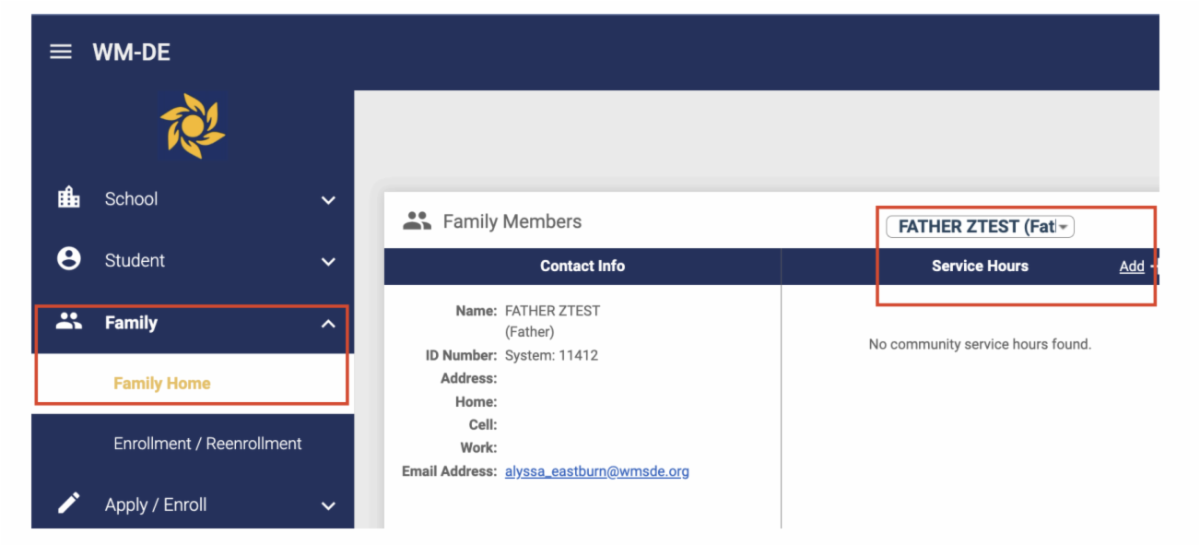1200x546 pixels.
Task: Expand the Apply / Enroll chevron
Action: [328, 506]
